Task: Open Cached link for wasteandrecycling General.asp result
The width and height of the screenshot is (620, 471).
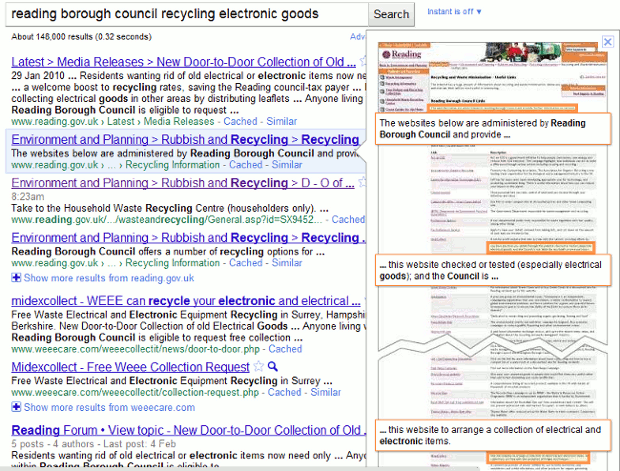Action: tap(348, 219)
